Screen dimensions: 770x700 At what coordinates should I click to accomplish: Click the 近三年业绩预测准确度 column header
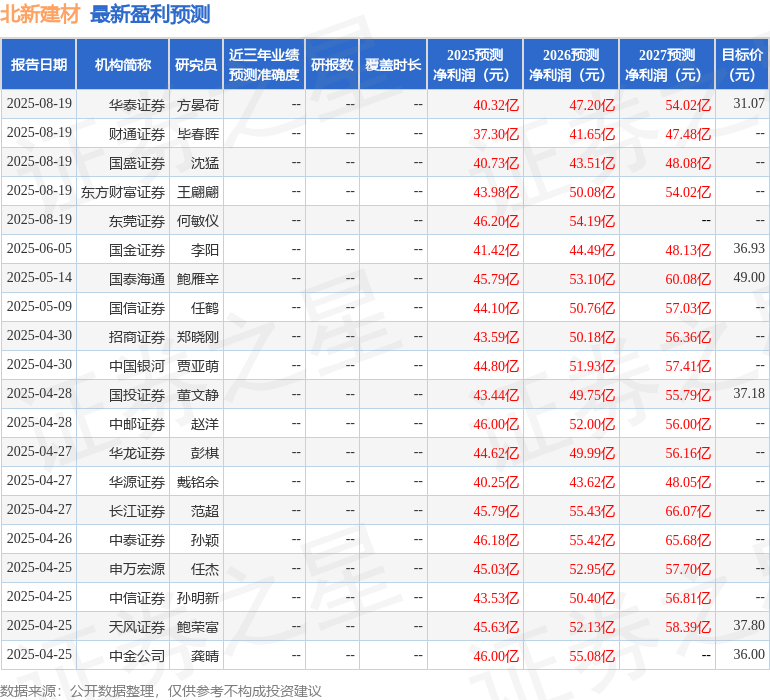[264, 65]
